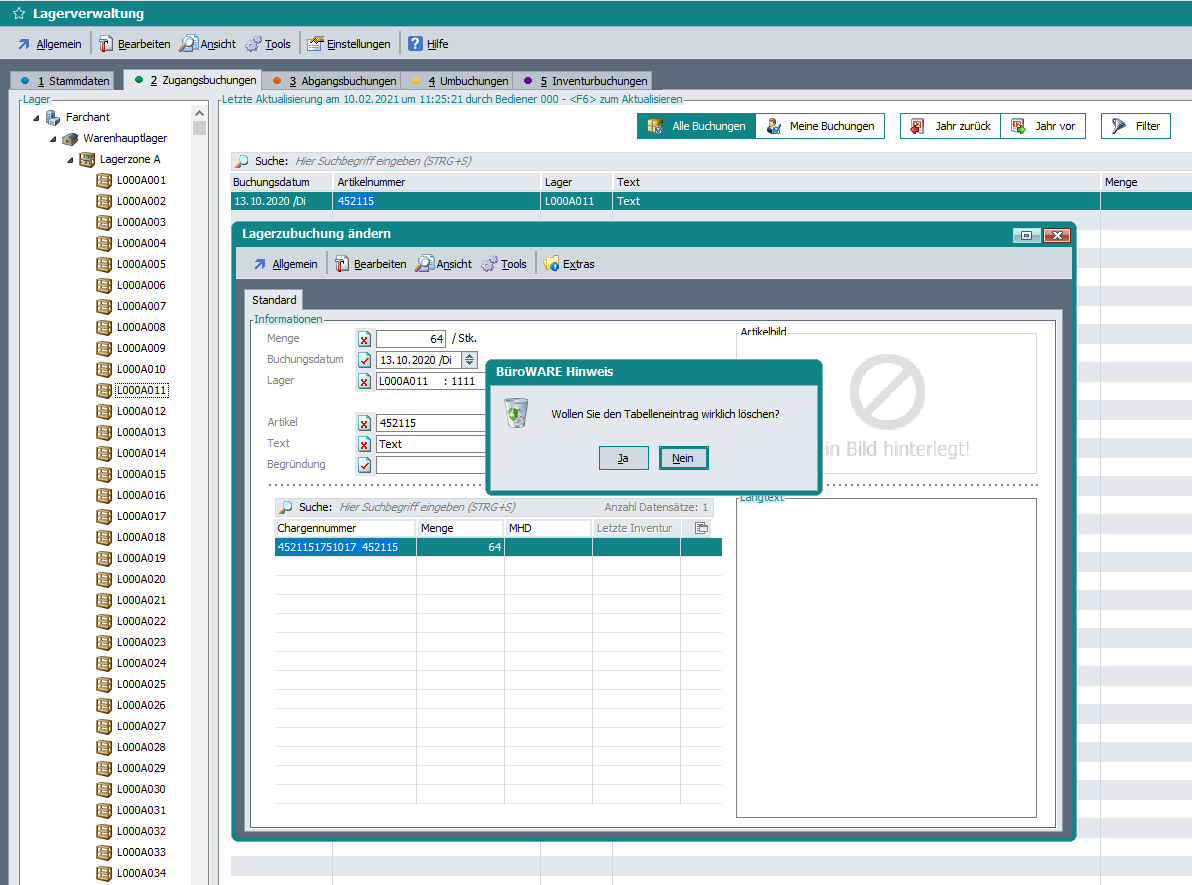
Task: Confirm deletion with the Ja button
Action: click(x=623, y=458)
